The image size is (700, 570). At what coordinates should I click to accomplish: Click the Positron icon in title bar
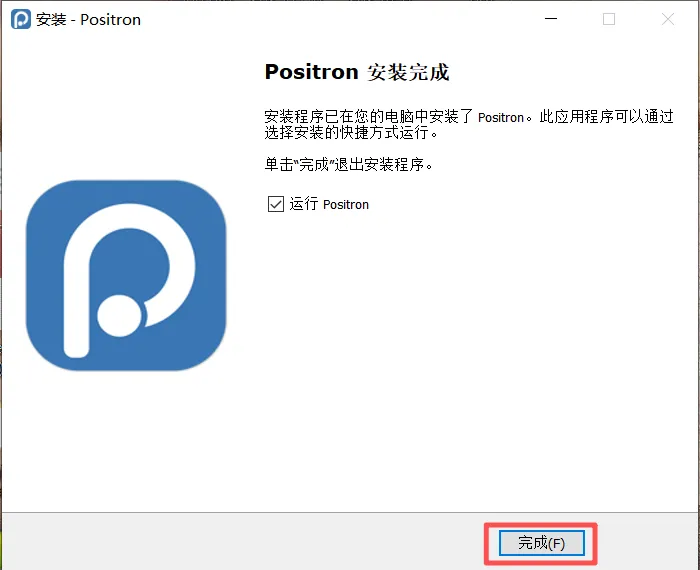(21, 19)
